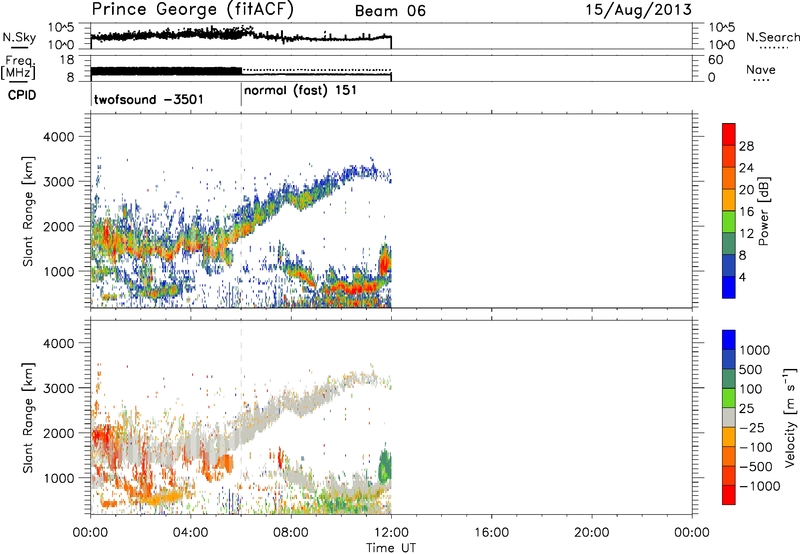Click the 12:00 time axis label
Screen dimensions: 800x554
(391, 533)
